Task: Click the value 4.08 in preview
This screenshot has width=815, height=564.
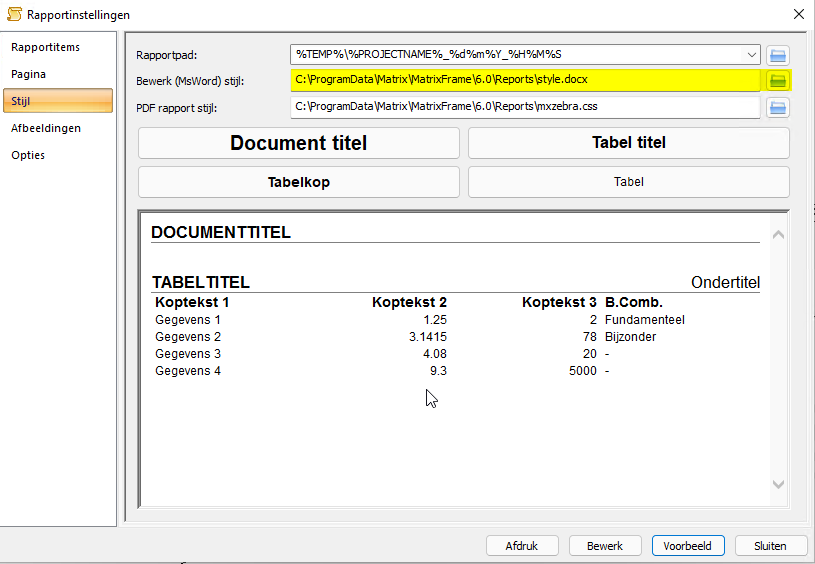Action: coord(435,354)
